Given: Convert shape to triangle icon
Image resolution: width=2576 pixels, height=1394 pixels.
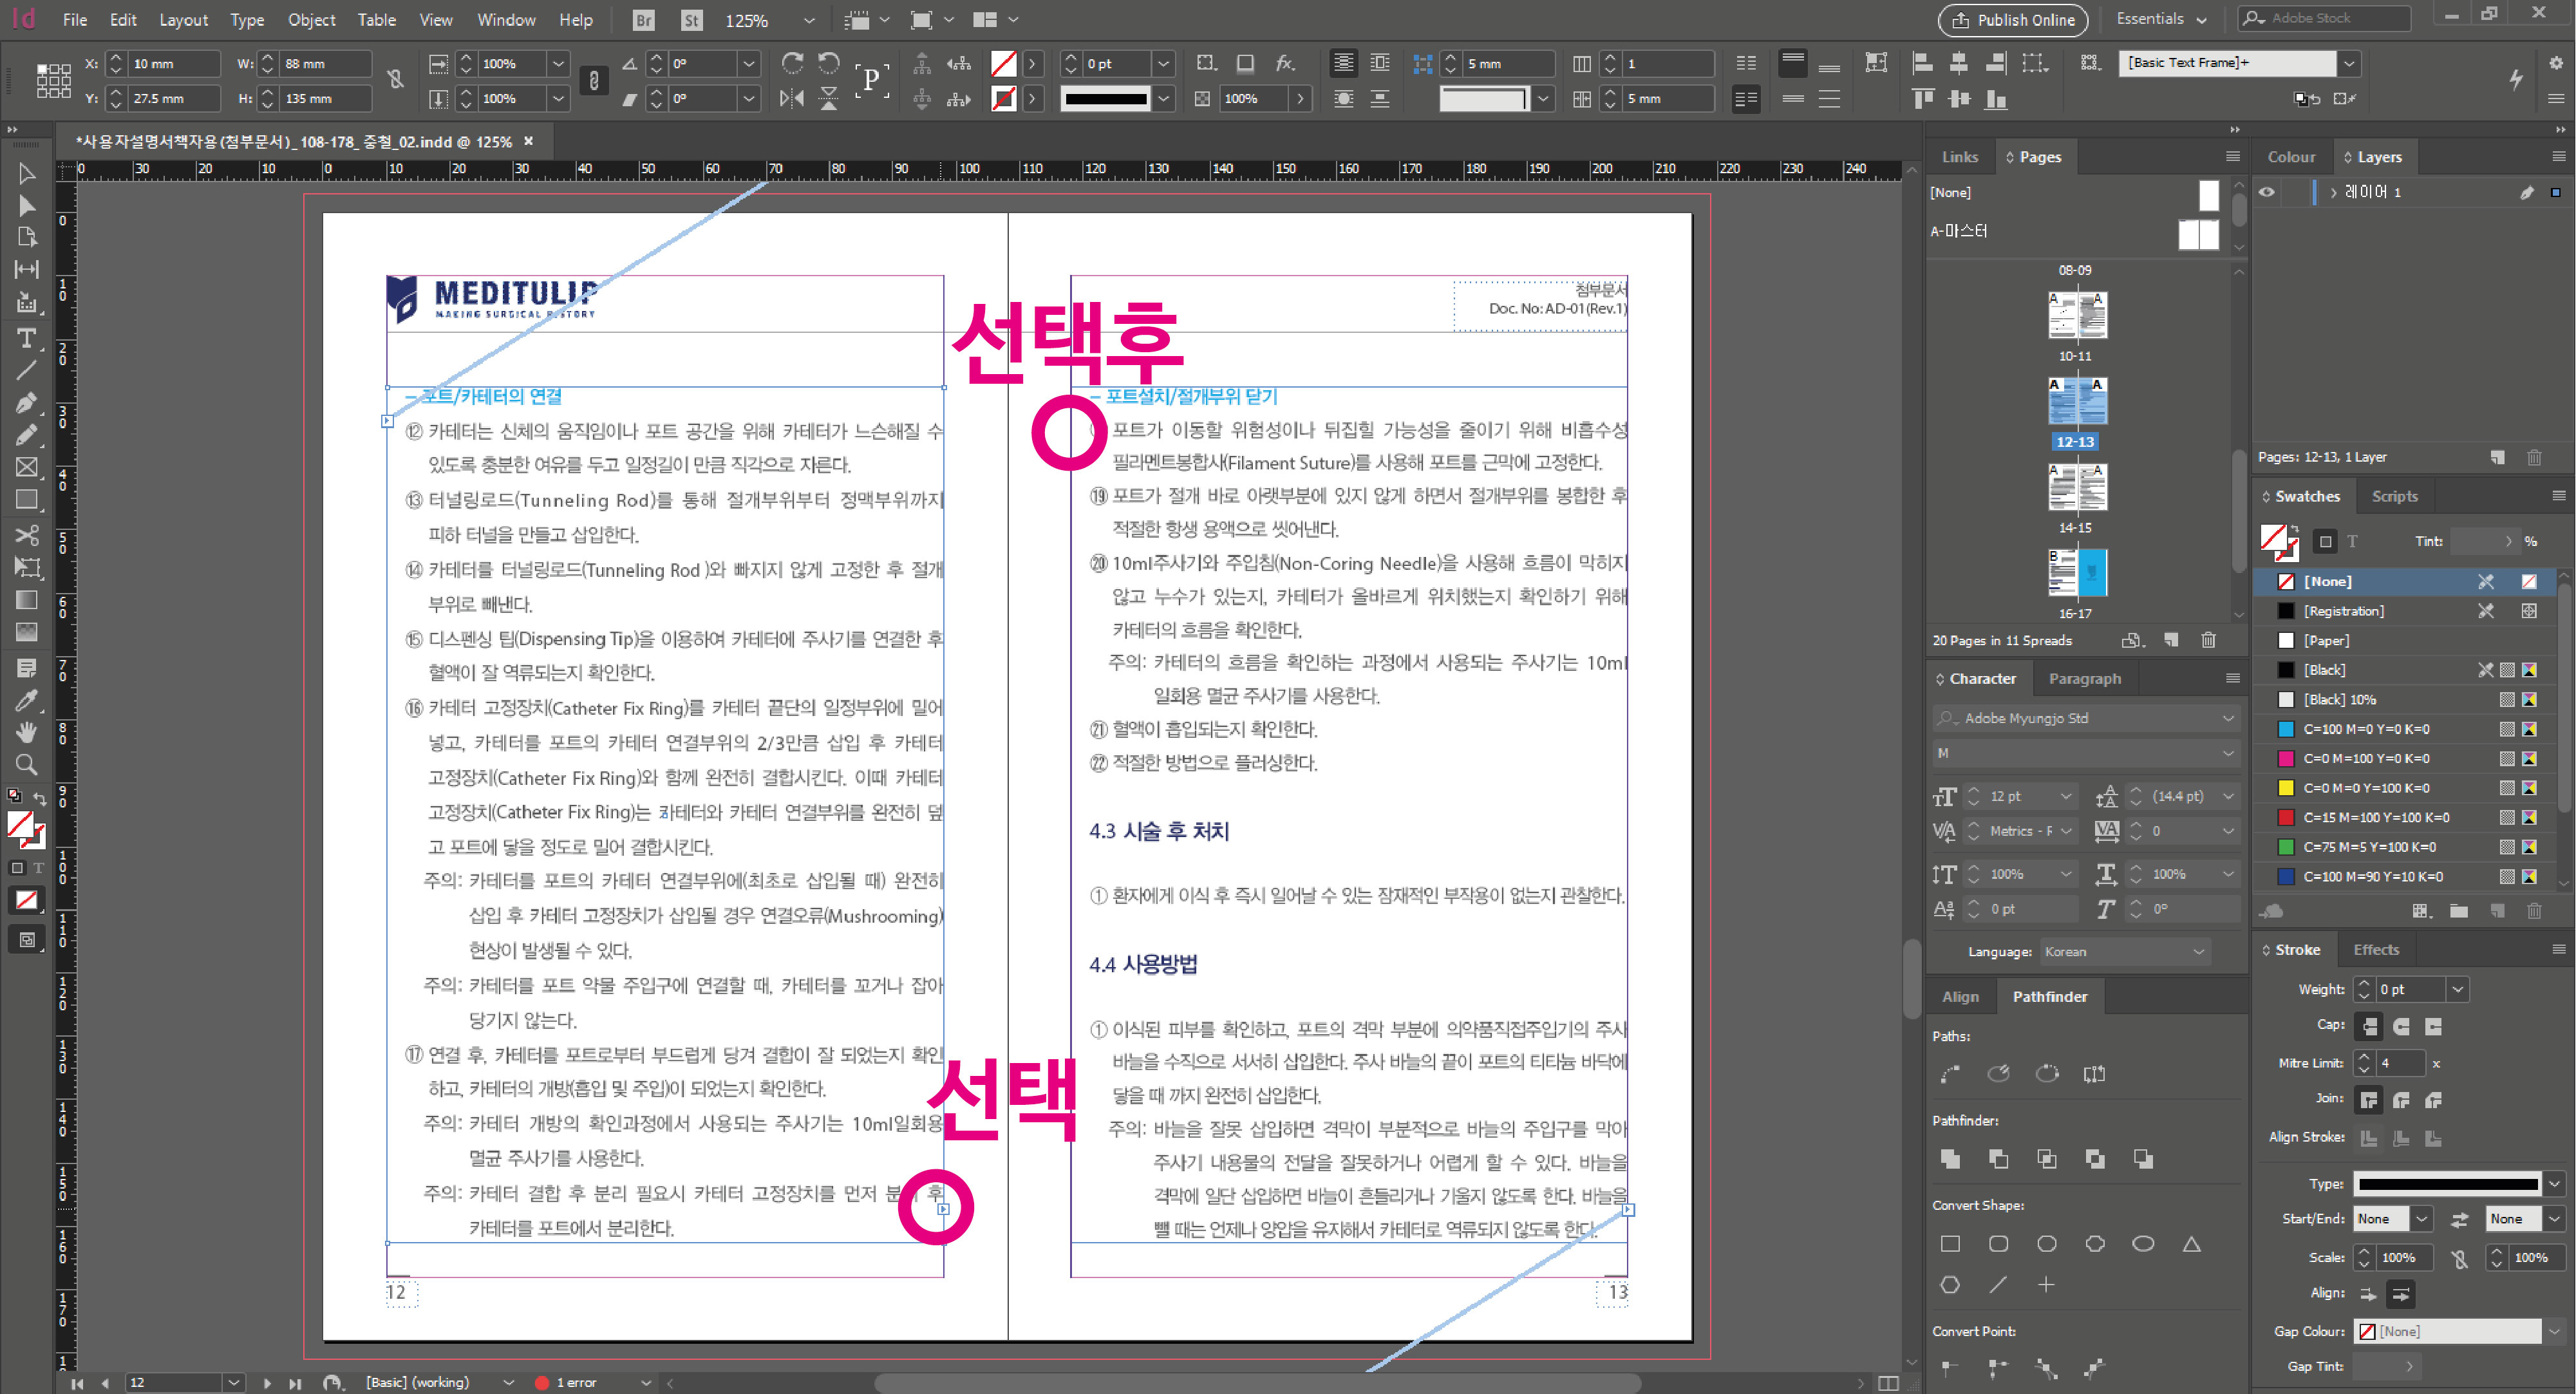Looking at the screenshot, I should (2191, 1243).
